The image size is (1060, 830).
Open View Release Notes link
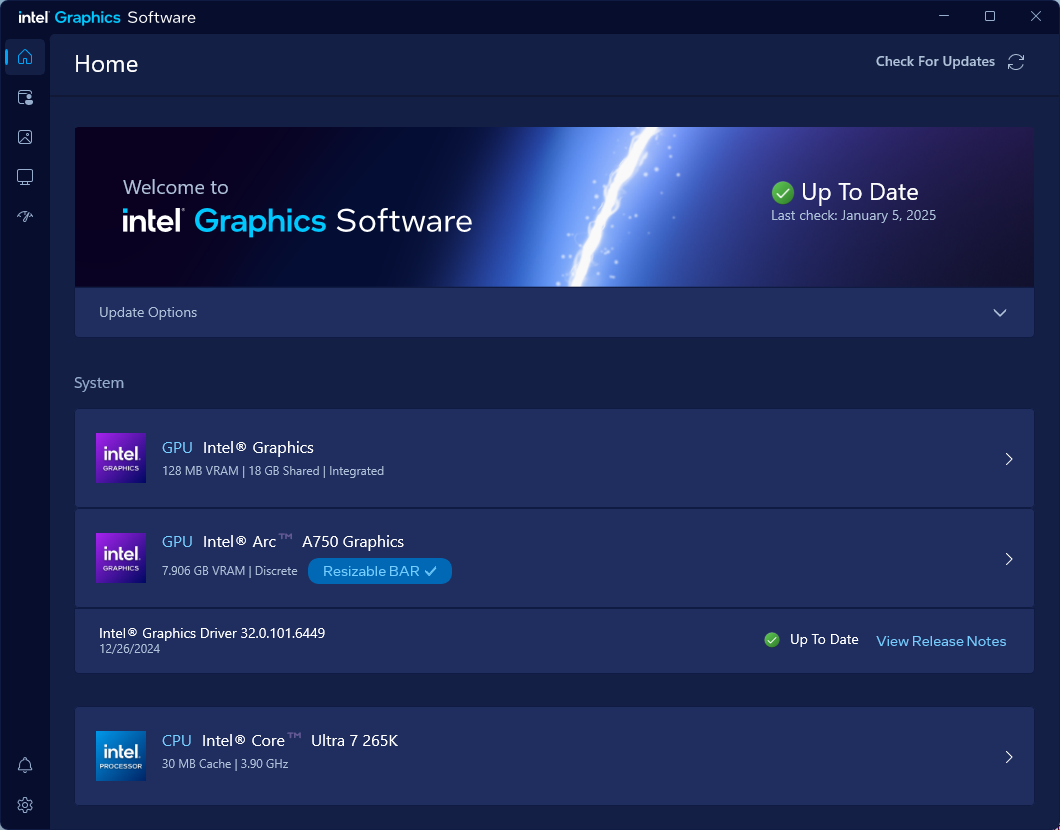click(941, 641)
